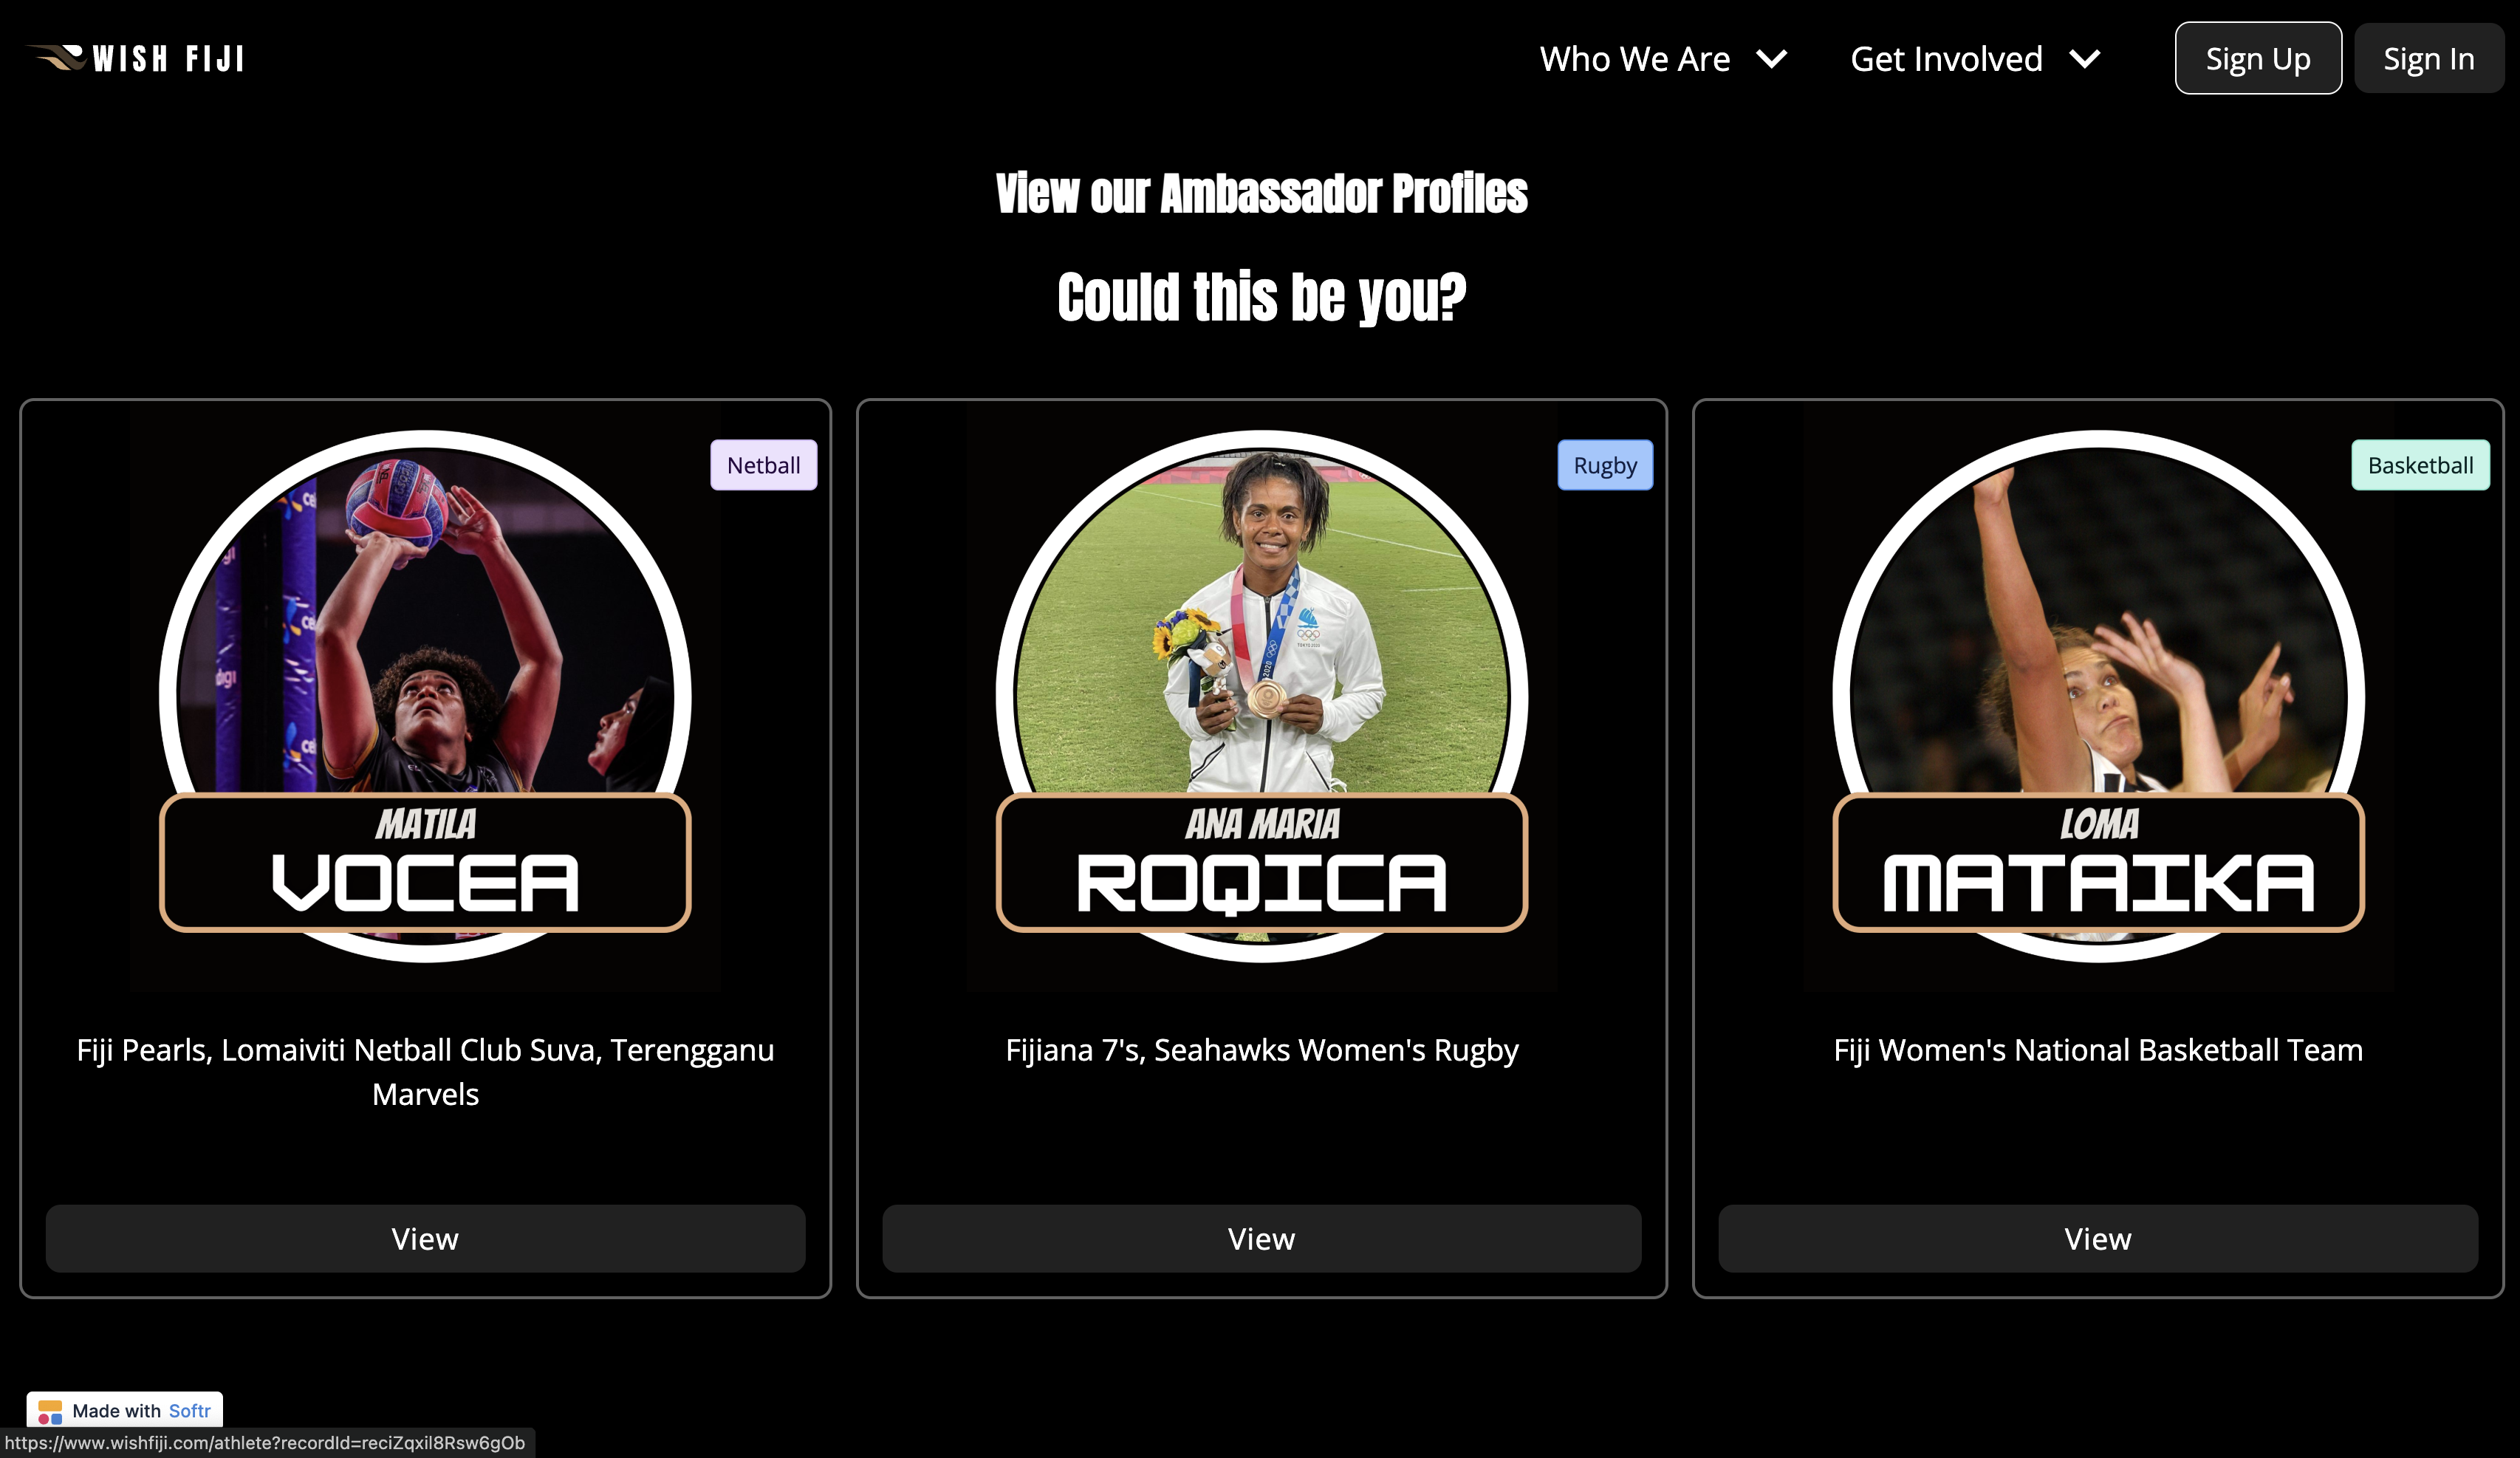Click Fijiana 7's, Seahawks Women's Rugby text
The height and width of the screenshot is (1458, 2520).
[x=1262, y=1050]
